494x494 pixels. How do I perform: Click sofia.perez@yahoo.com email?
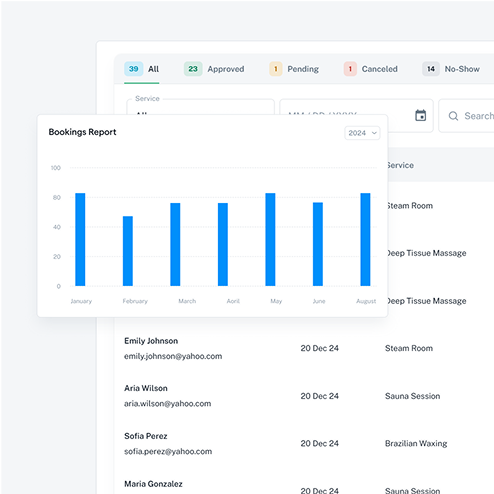(168, 451)
